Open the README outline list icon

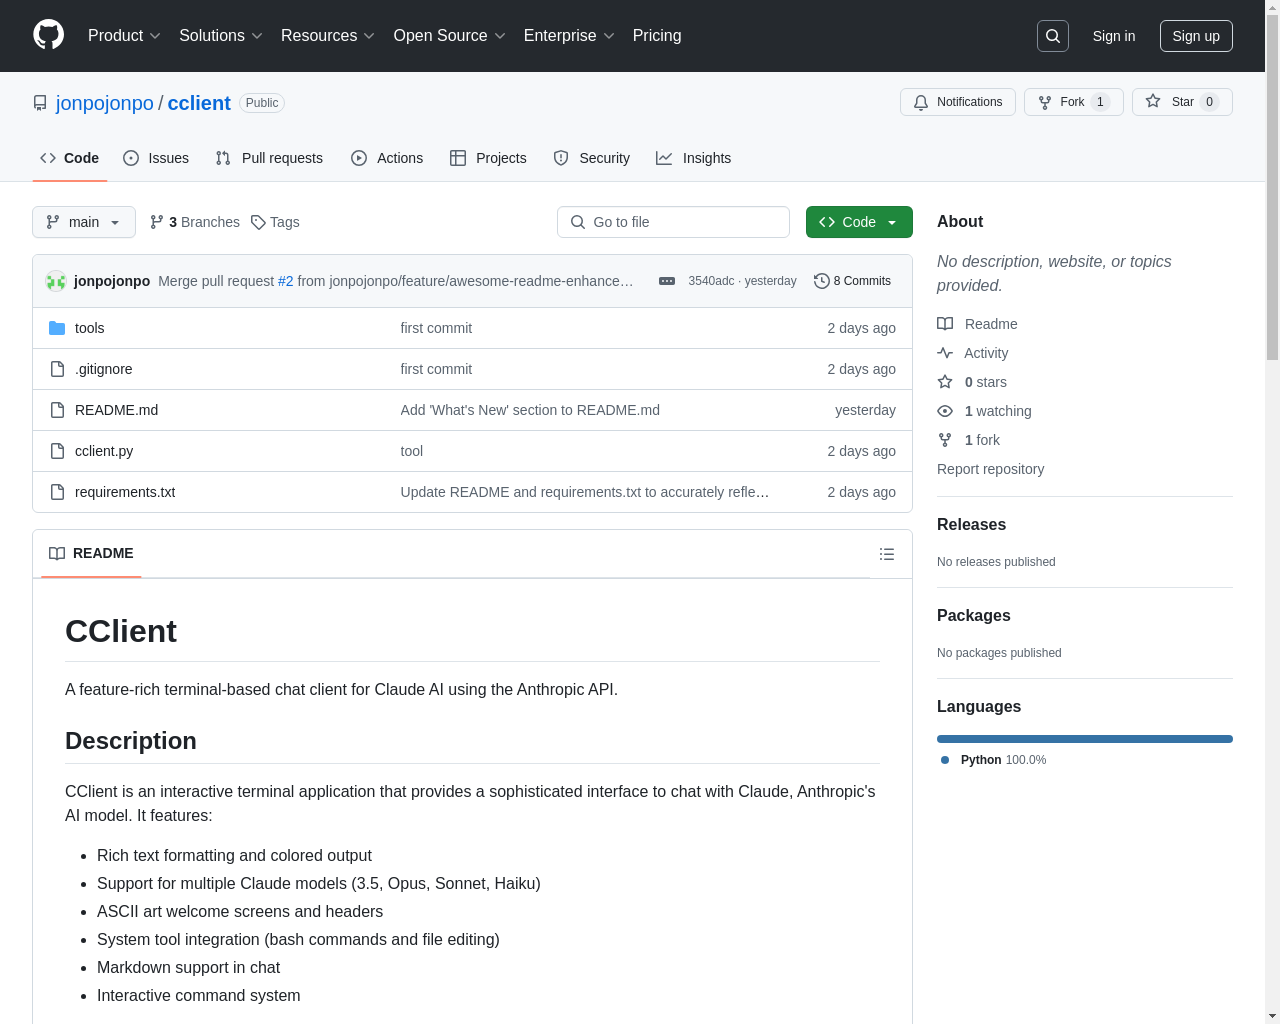[887, 554]
